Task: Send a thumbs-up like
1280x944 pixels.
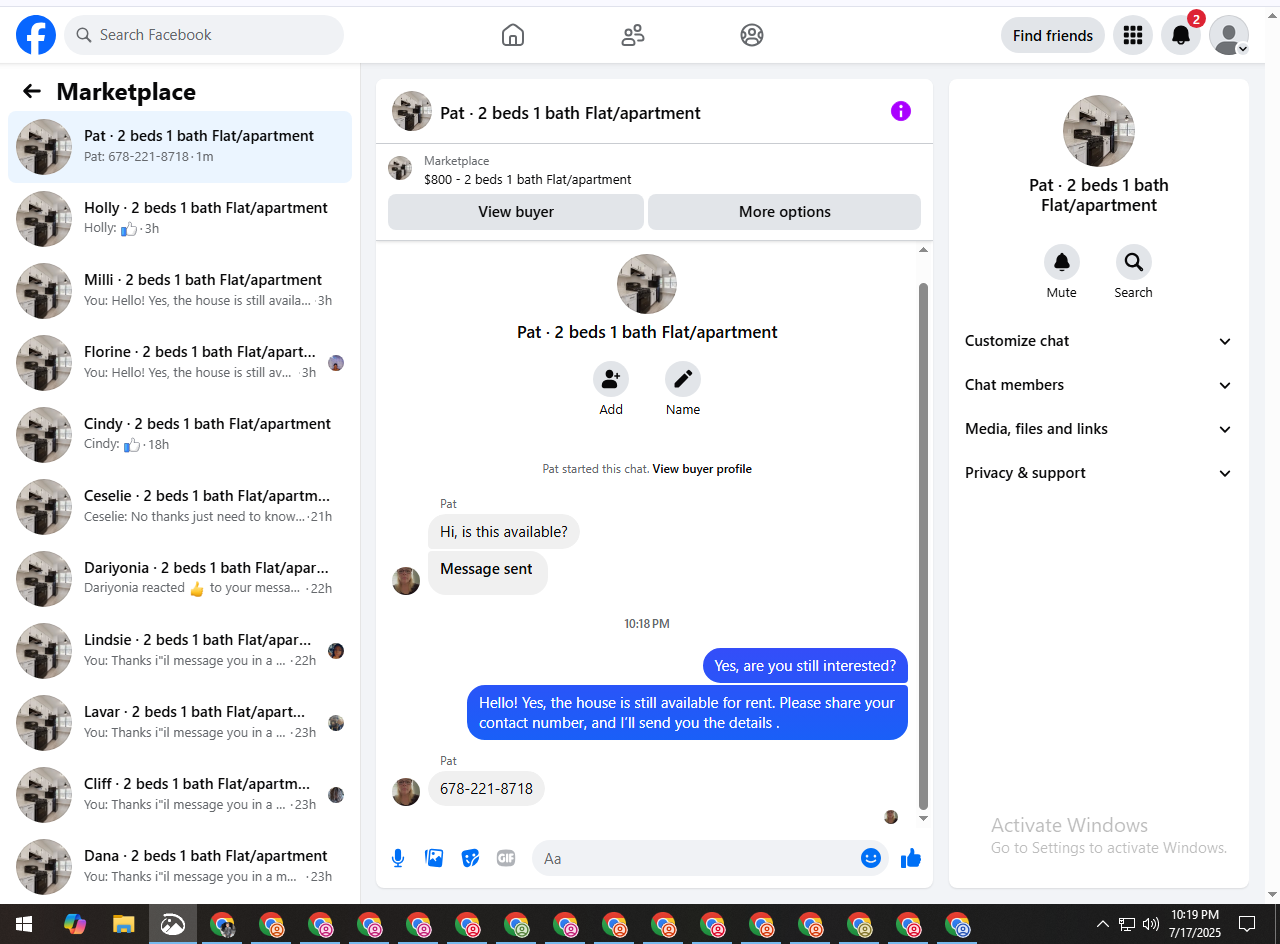Action: click(911, 858)
